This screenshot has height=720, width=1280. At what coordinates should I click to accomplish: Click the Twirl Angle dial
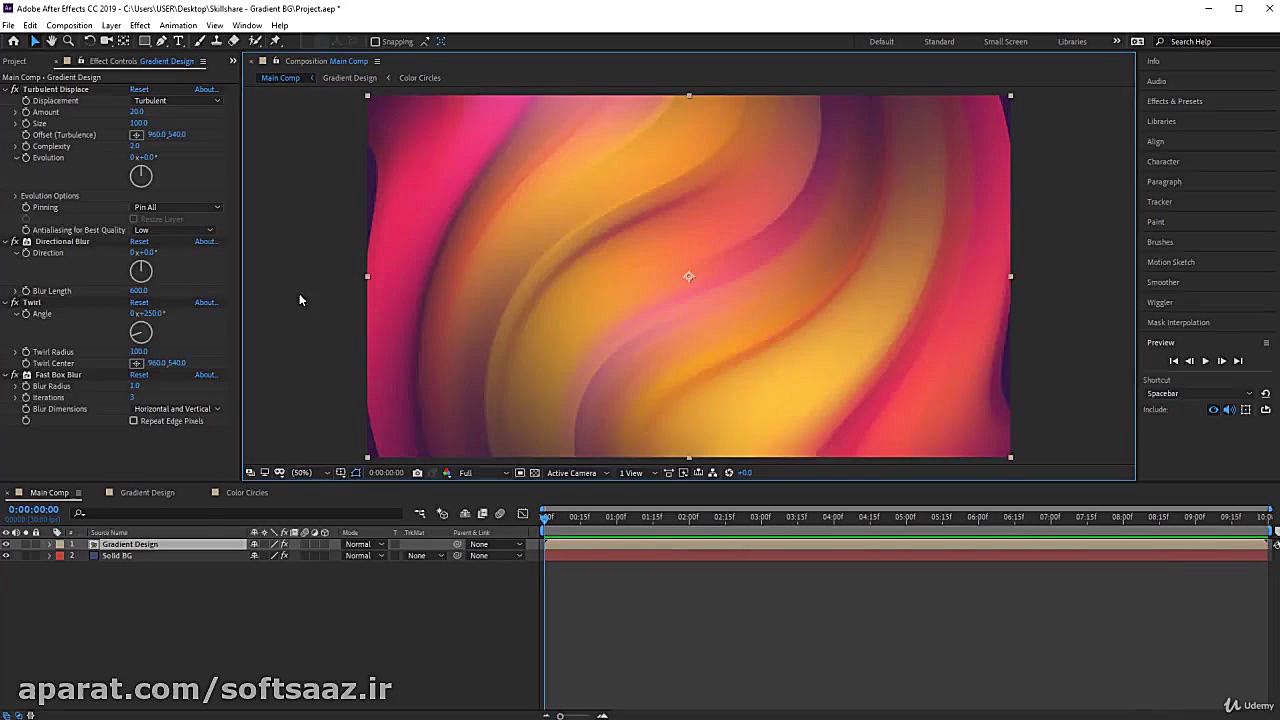pyautogui.click(x=141, y=333)
